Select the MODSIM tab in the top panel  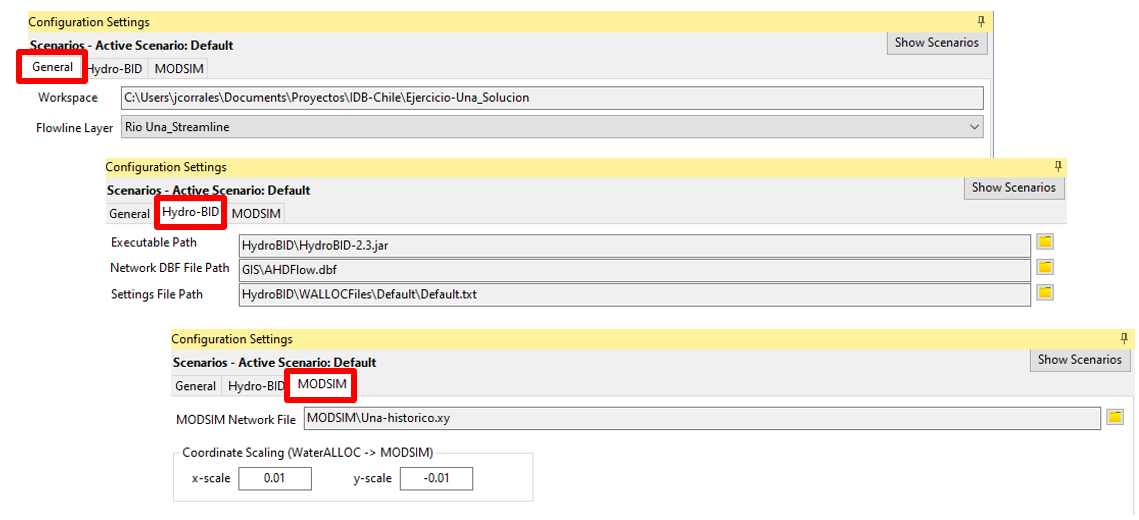(x=180, y=69)
